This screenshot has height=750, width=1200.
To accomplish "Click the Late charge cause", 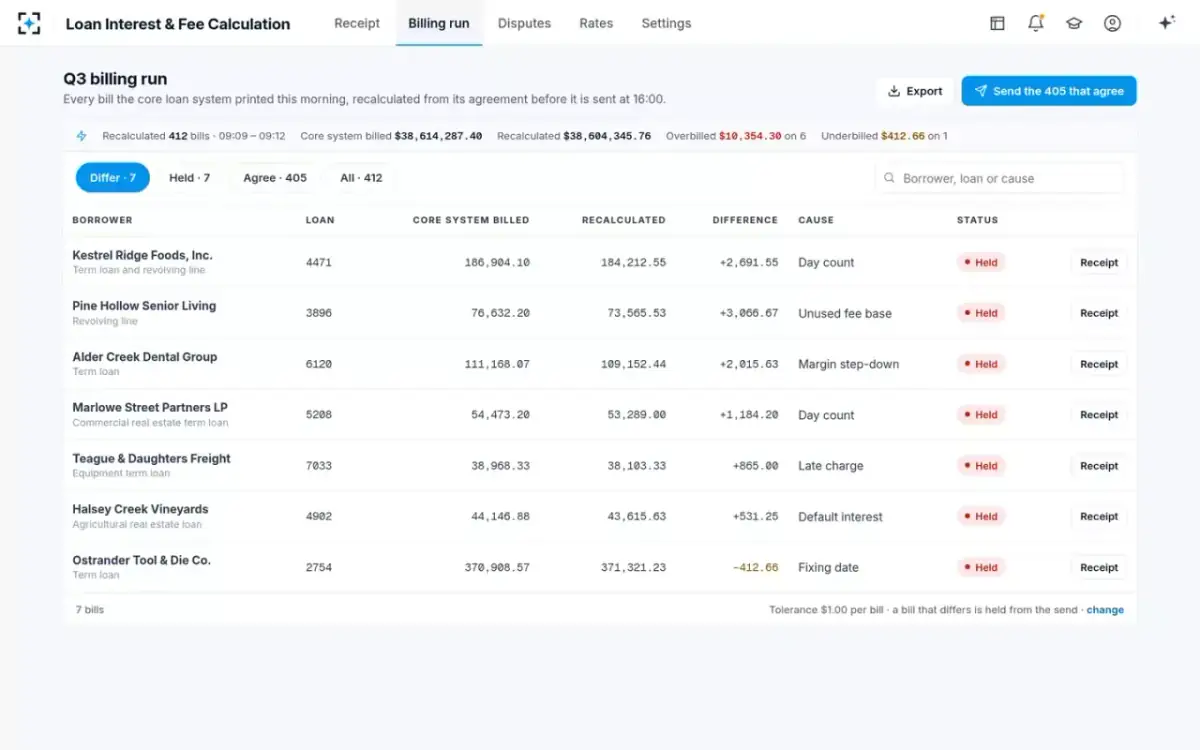I will (830, 466).
